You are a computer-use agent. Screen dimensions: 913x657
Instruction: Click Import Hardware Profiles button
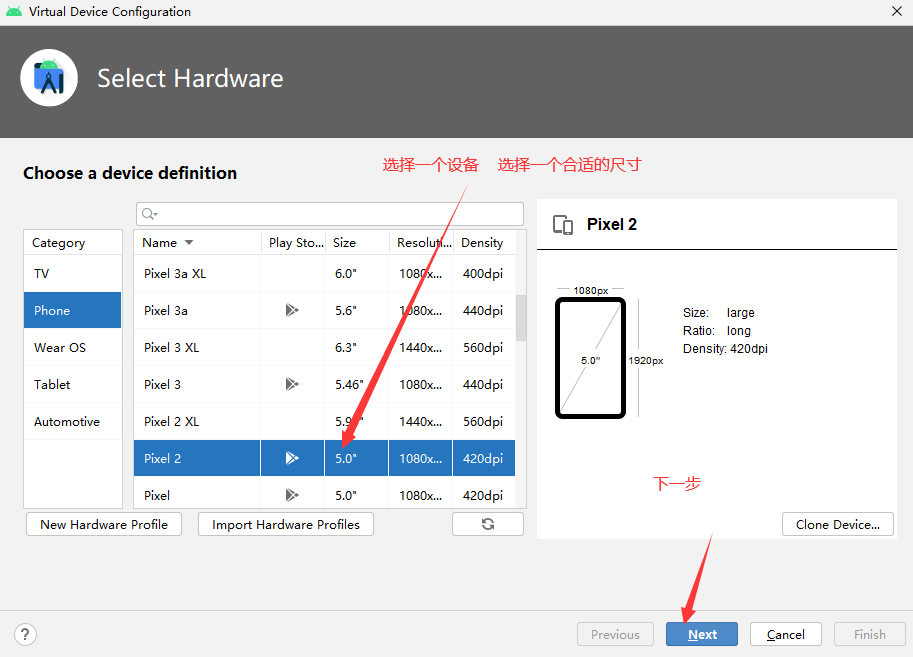click(286, 524)
